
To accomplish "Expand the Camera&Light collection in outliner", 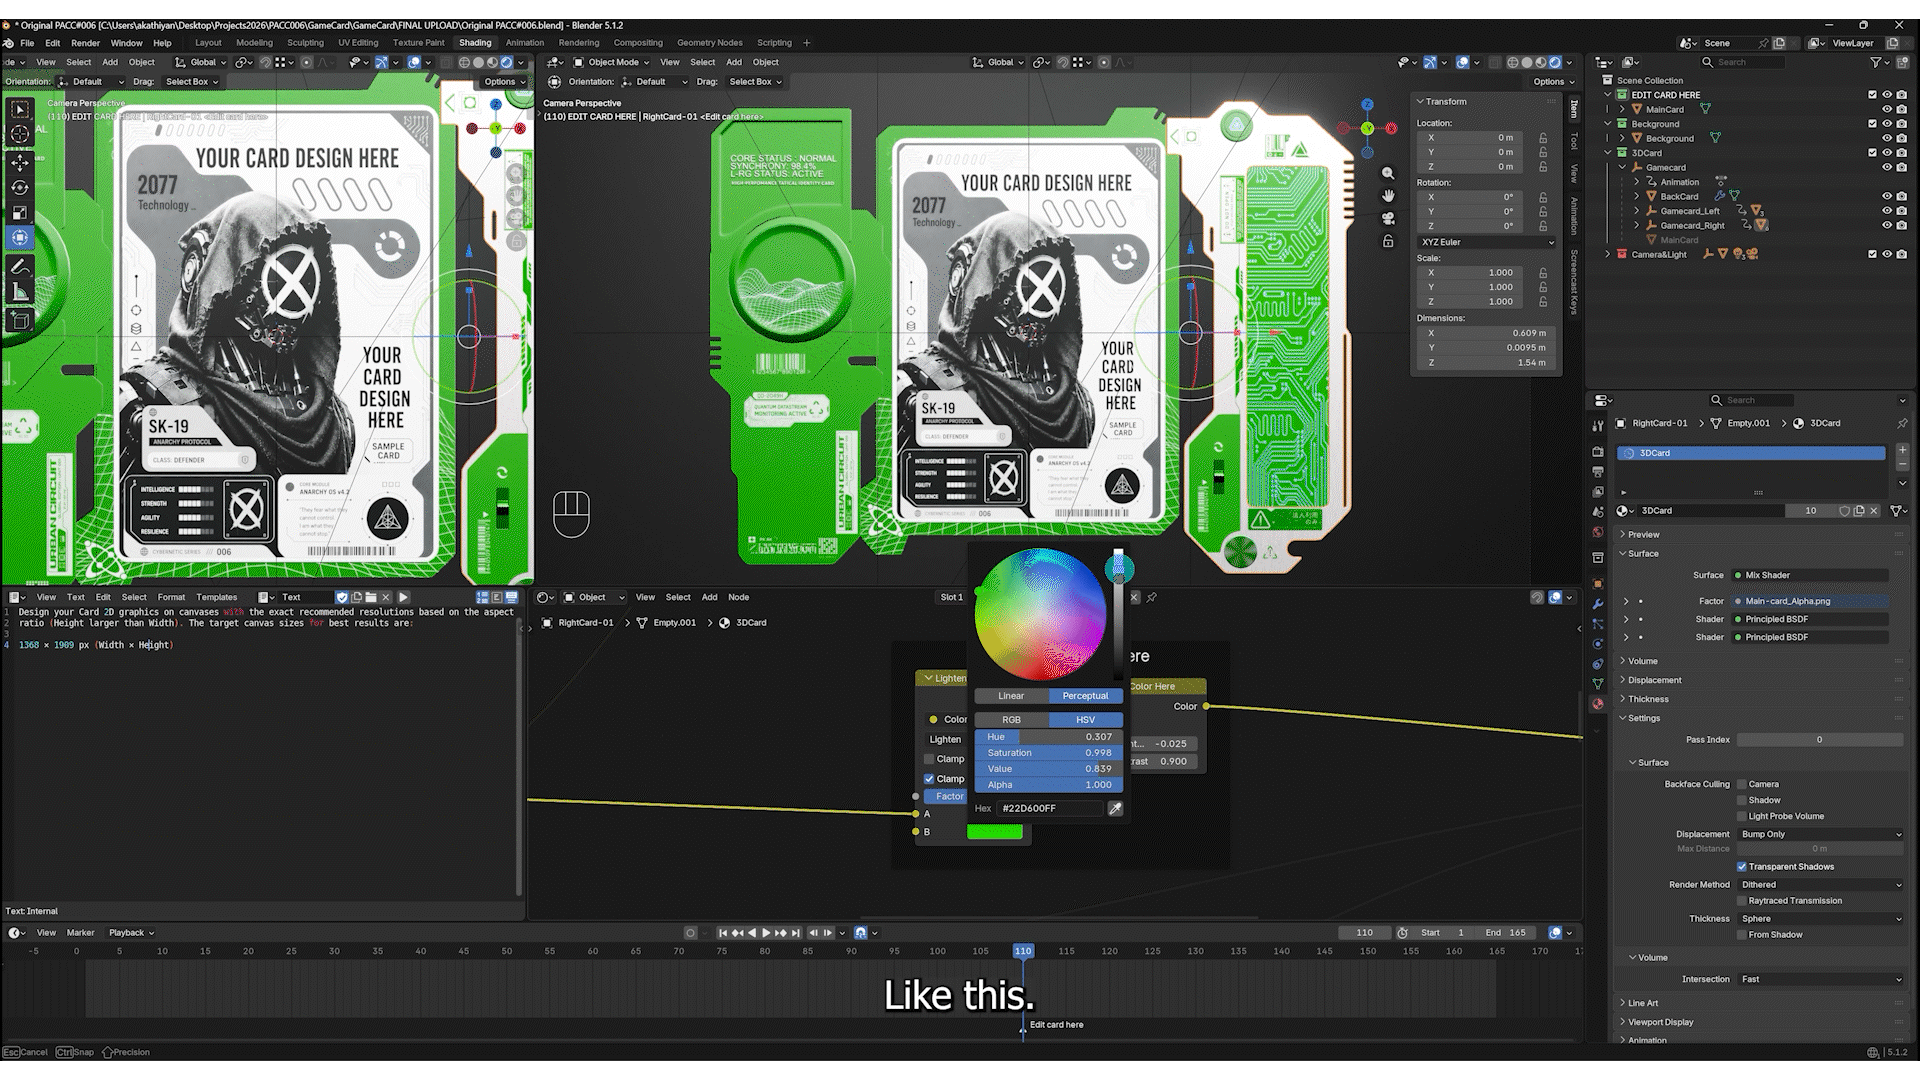I will (1608, 254).
